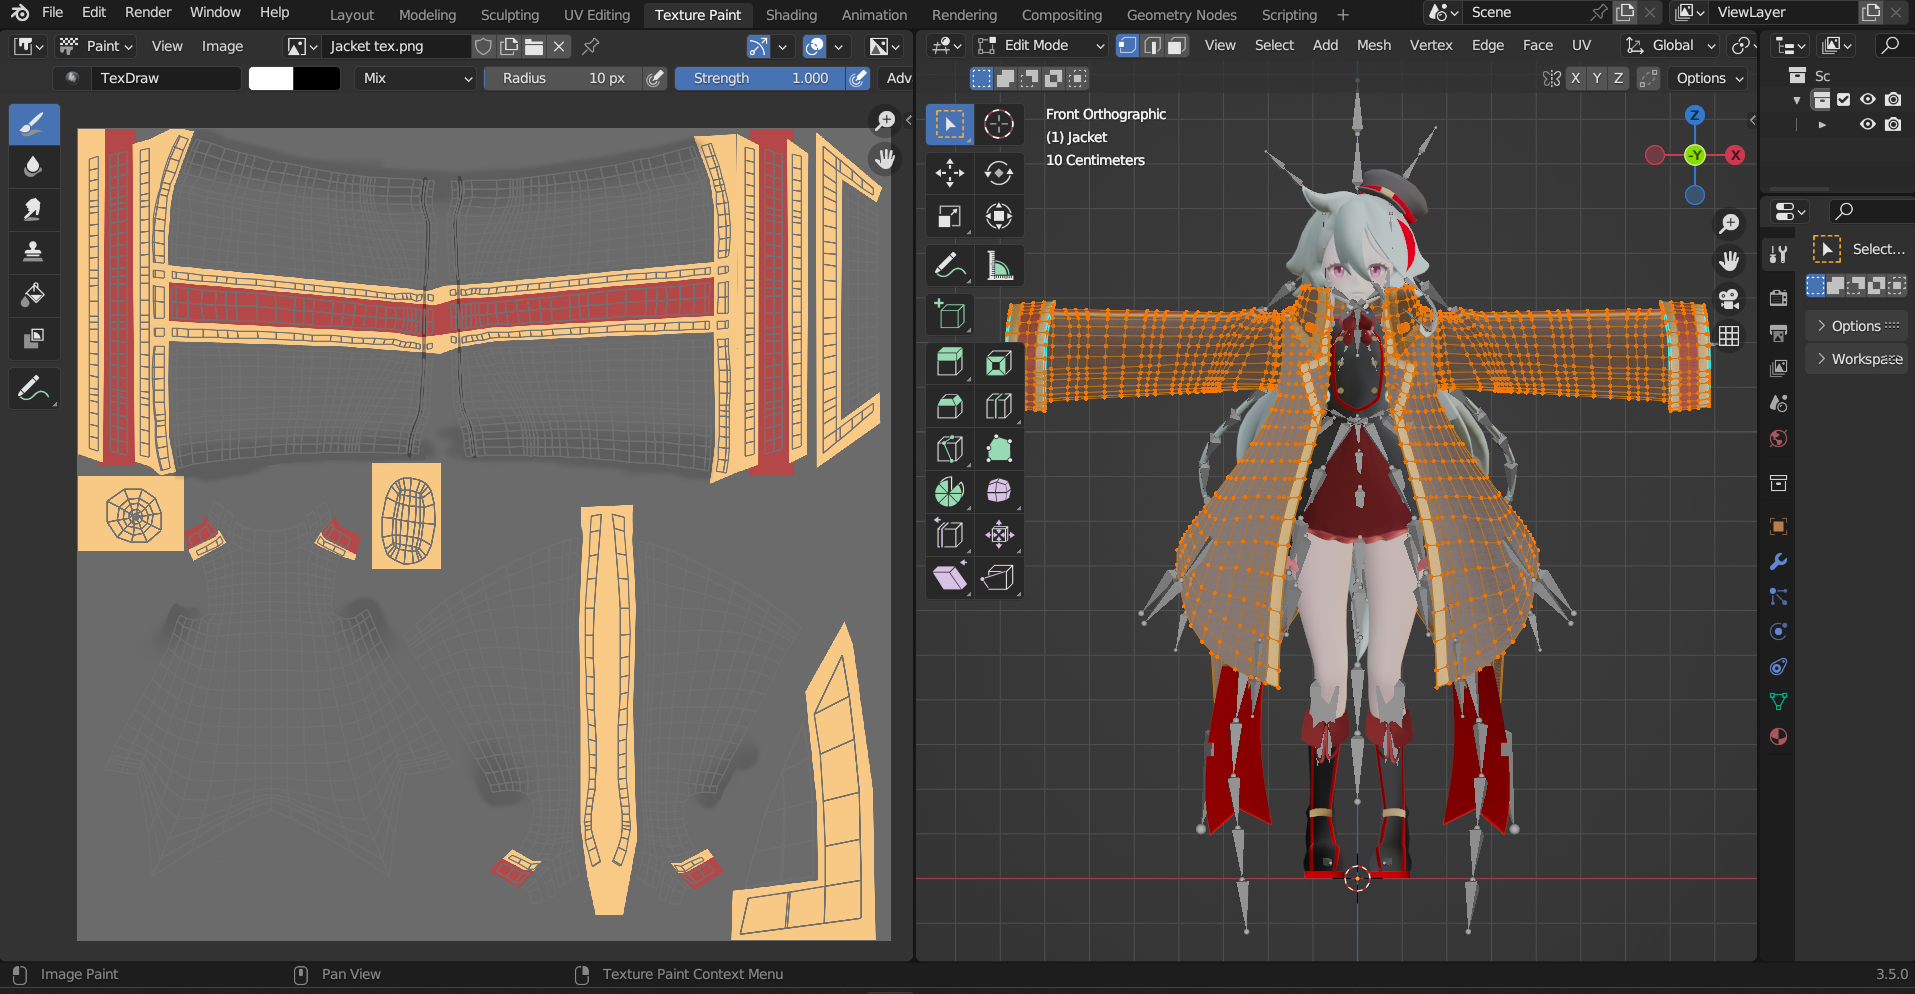Screen dimensions: 1915x994
Task: Open the Mesh menu in viewport header
Action: pos(1374,46)
